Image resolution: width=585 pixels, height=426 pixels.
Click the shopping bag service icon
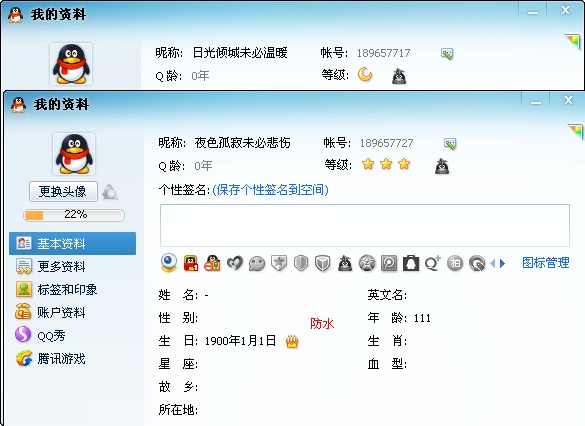tap(411, 263)
